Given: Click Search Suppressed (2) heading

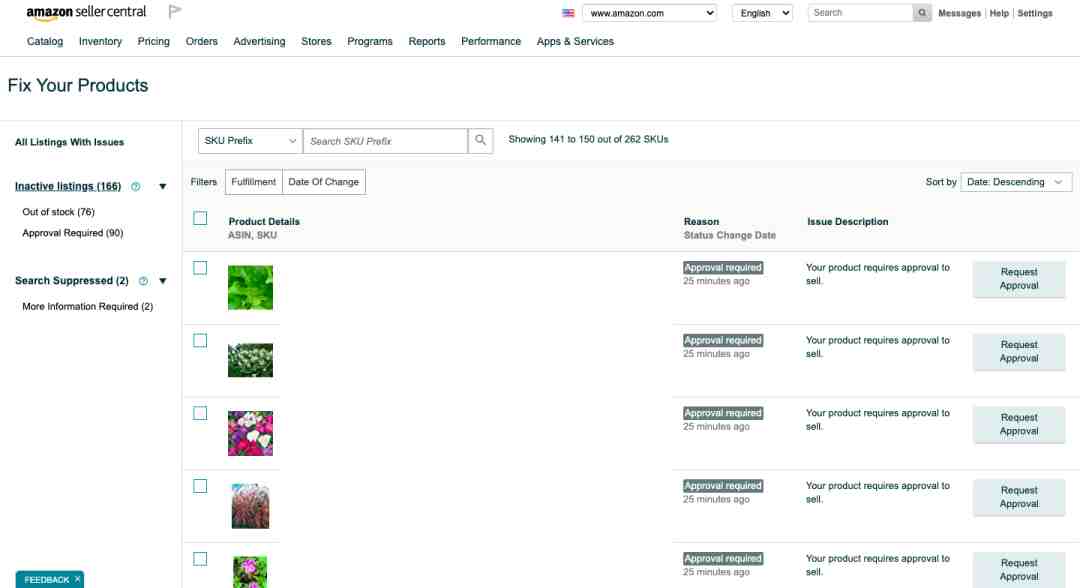Looking at the screenshot, I should click(72, 281).
